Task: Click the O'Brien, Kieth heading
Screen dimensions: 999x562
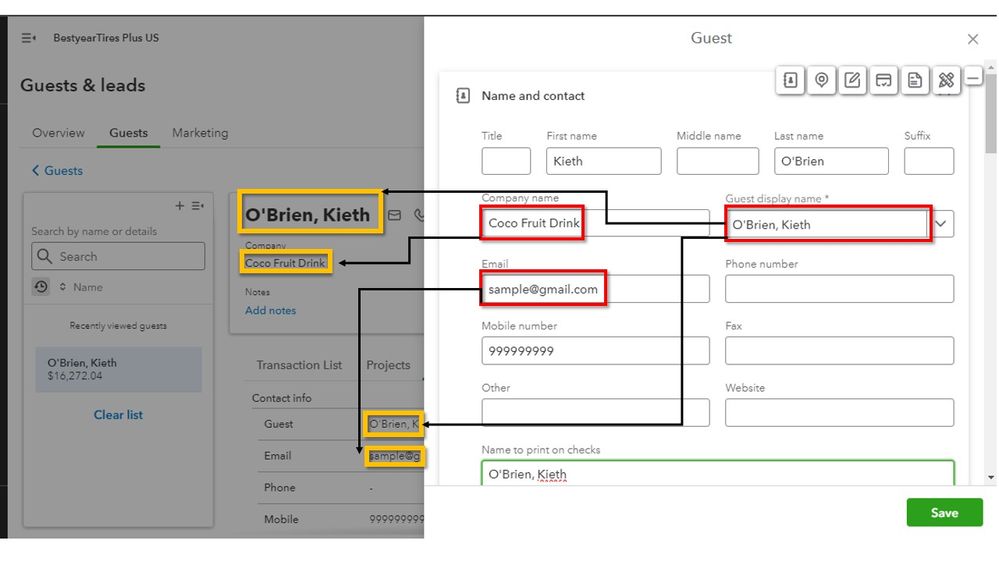Action: tap(308, 215)
